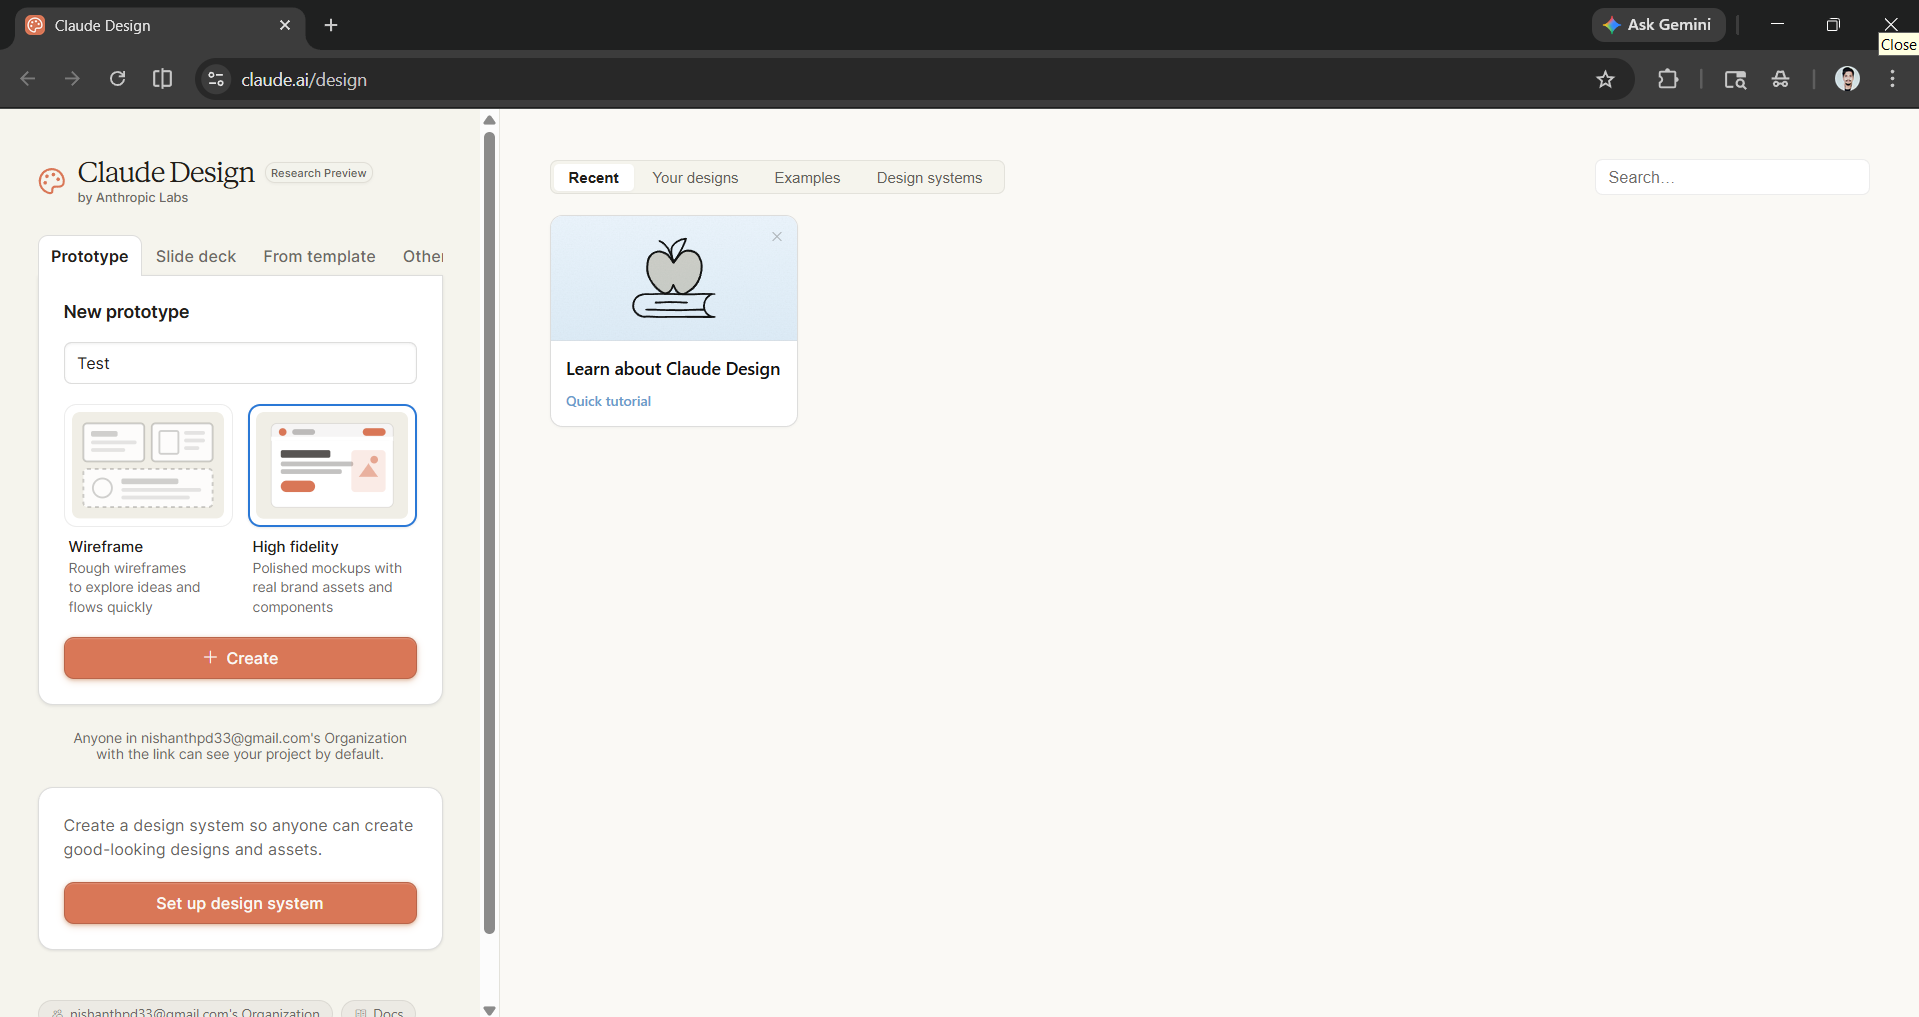
Task: Go back to the previous page
Action: 28,79
